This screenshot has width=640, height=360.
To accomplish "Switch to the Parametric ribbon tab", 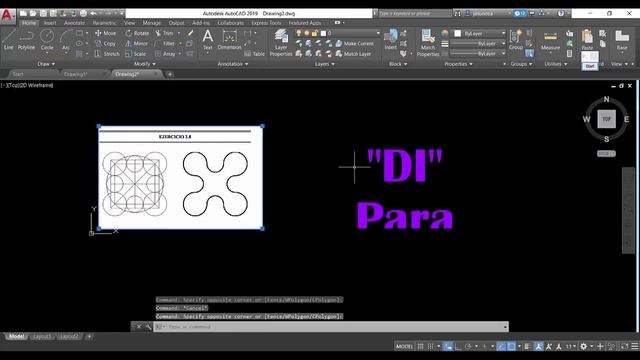I will click(104, 23).
